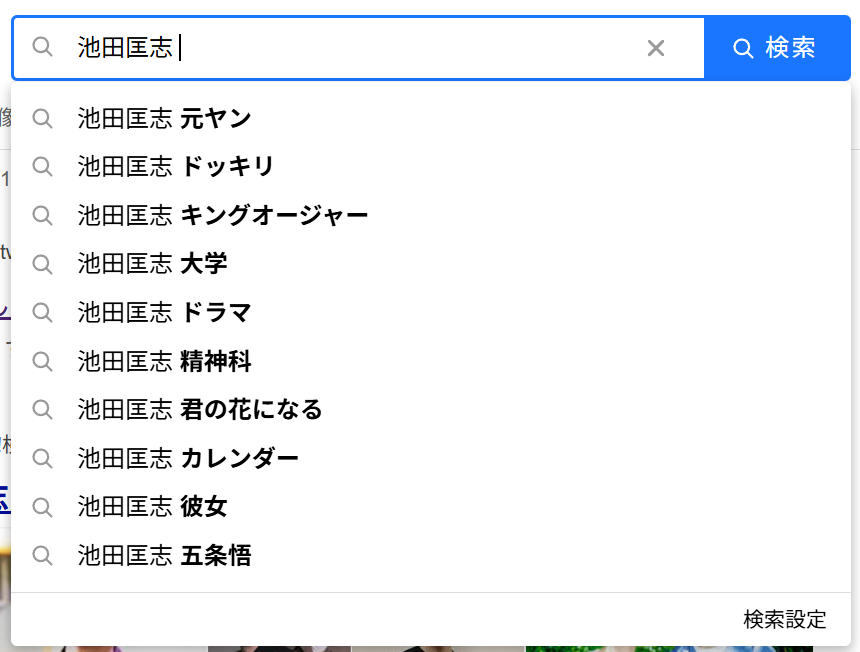Viewport: 860px width, 652px height.
Task: Choose the 池田匡志 精神科 suggestion
Action: coord(431,361)
